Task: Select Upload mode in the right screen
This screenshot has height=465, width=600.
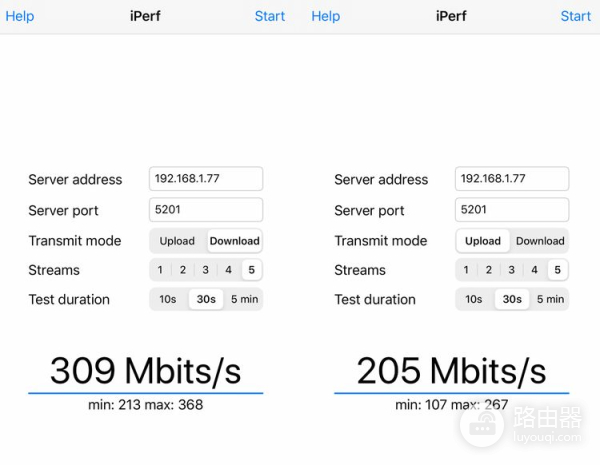Action: [x=483, y=241]
